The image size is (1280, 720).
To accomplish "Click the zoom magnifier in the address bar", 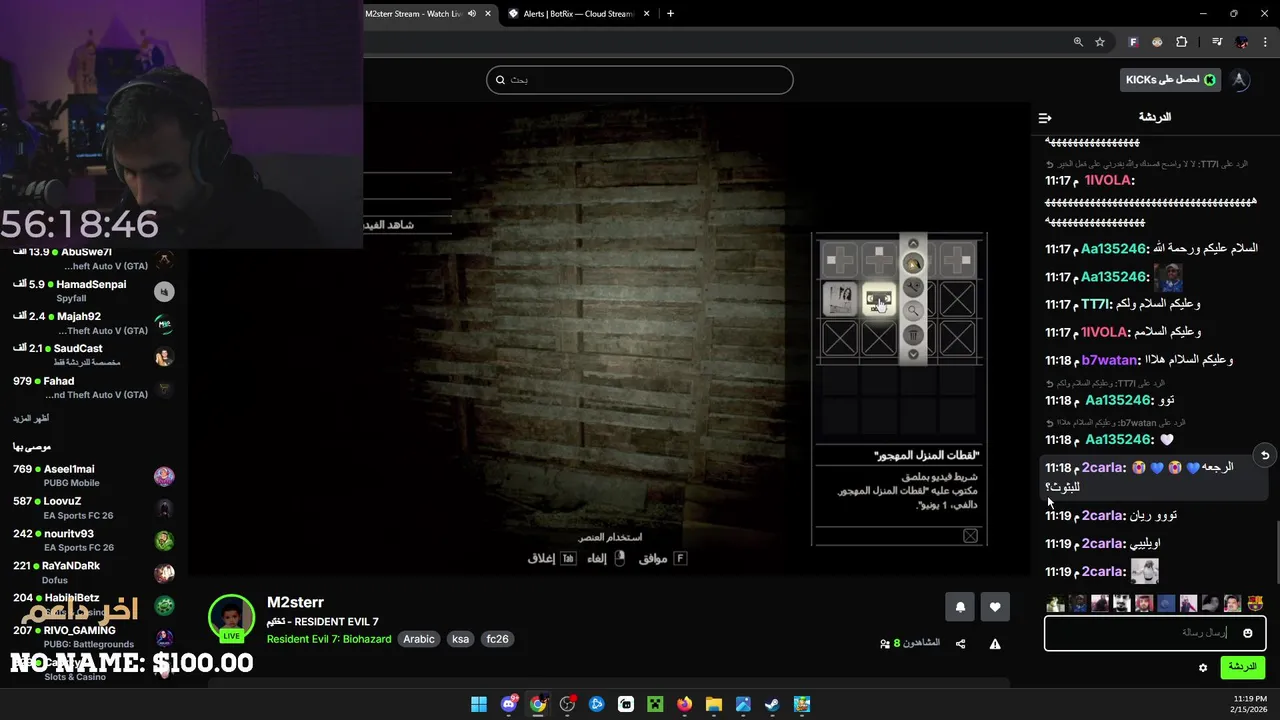I will click(1078, 42).
